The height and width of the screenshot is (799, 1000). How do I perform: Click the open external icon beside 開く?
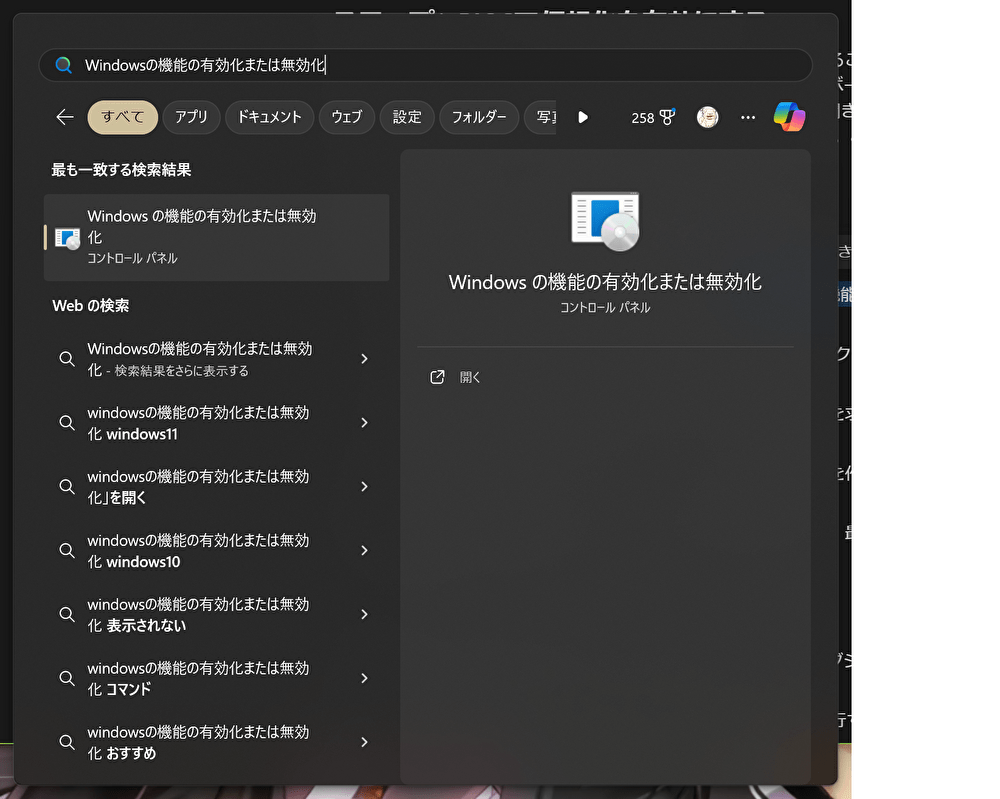437,378
